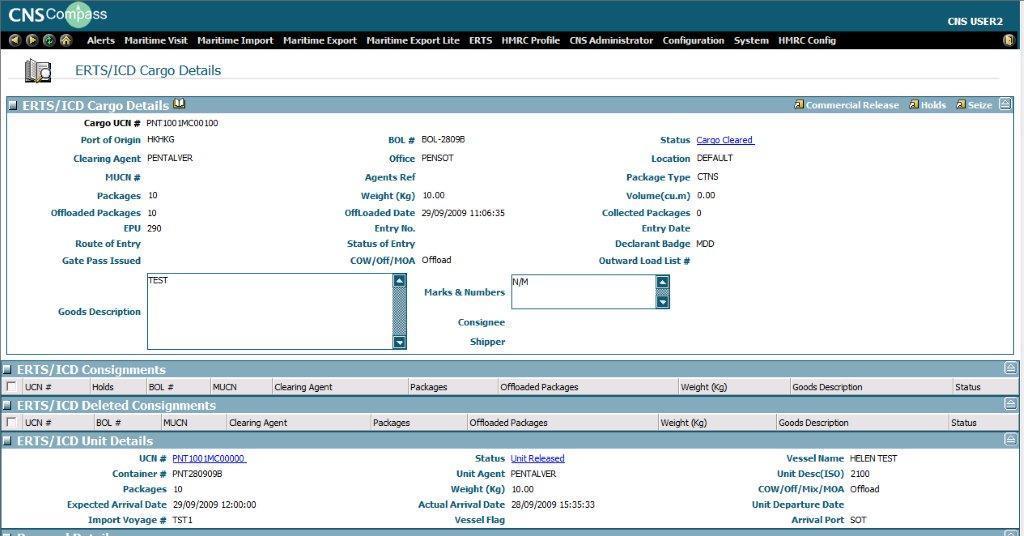Image resolution: width=1024 pixels, height=536 pixels.
Task: Tick the ERTS/ICD Consignments select-all checkbox
Action: (x=11, y=387)
